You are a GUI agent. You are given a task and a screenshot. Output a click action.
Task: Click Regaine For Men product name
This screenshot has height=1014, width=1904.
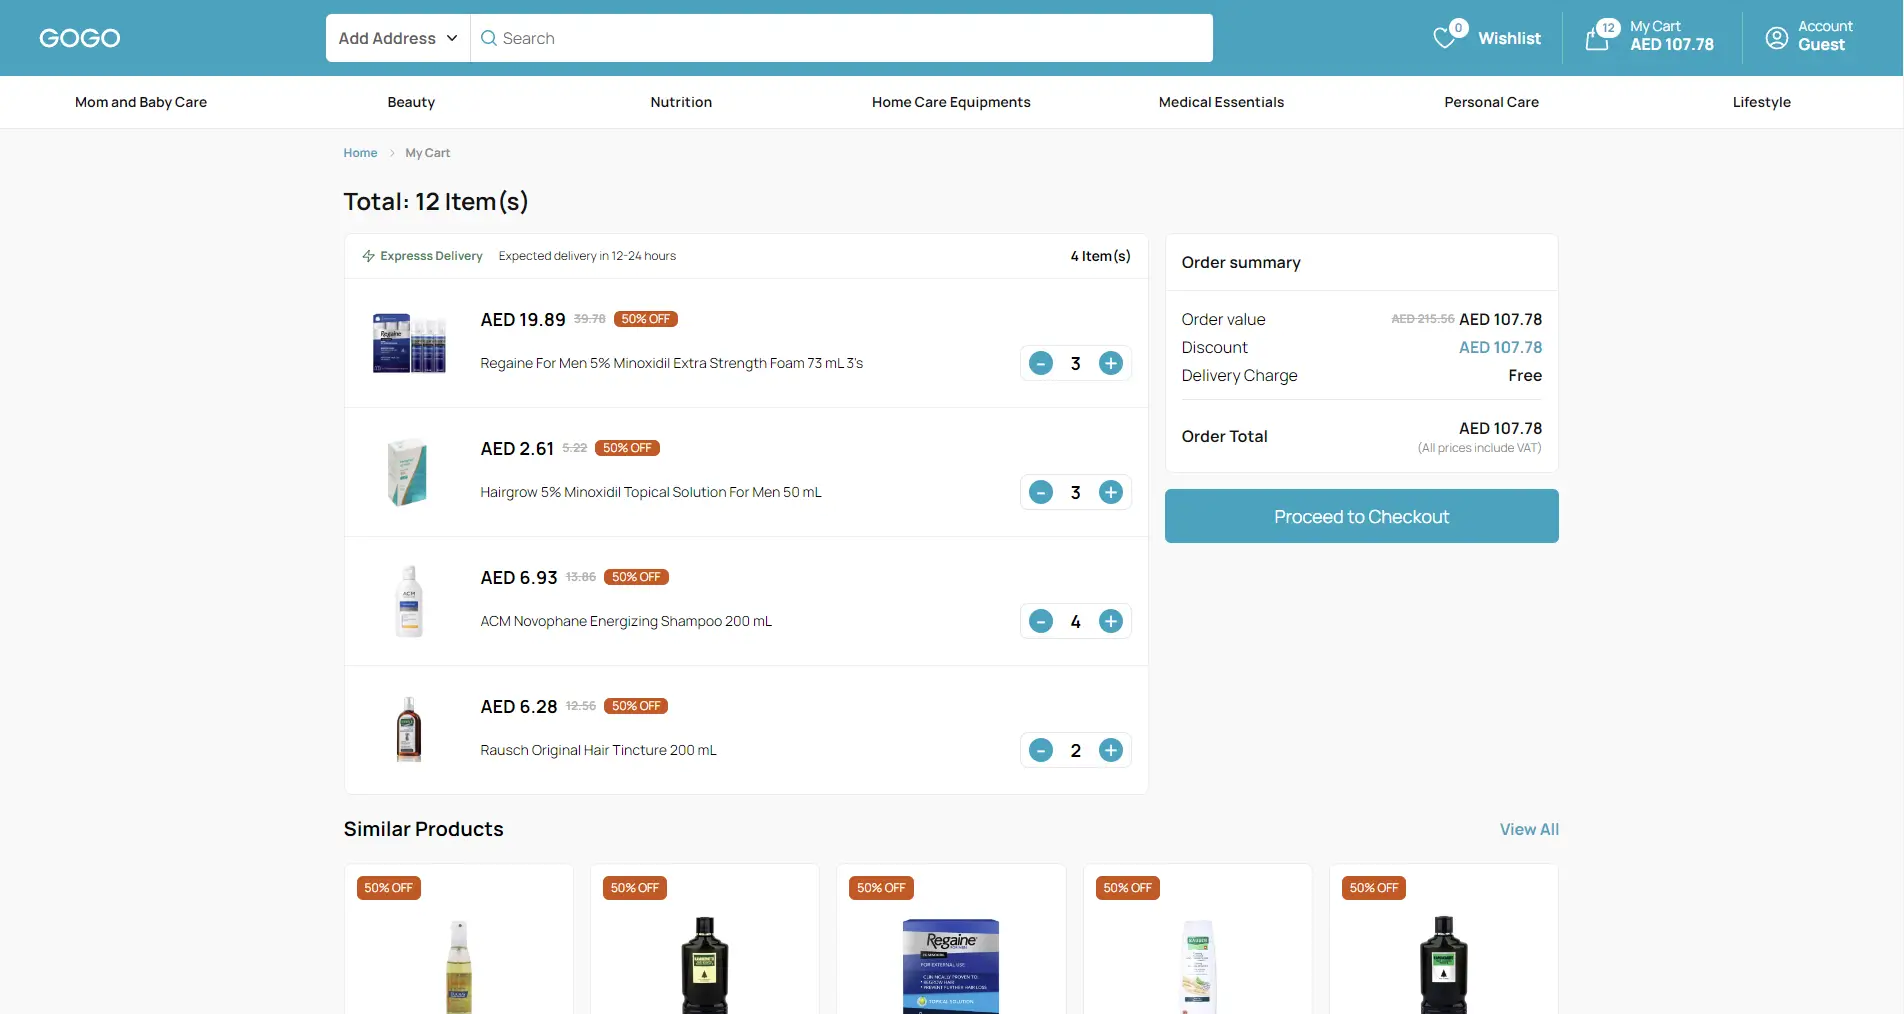[671, 363]
